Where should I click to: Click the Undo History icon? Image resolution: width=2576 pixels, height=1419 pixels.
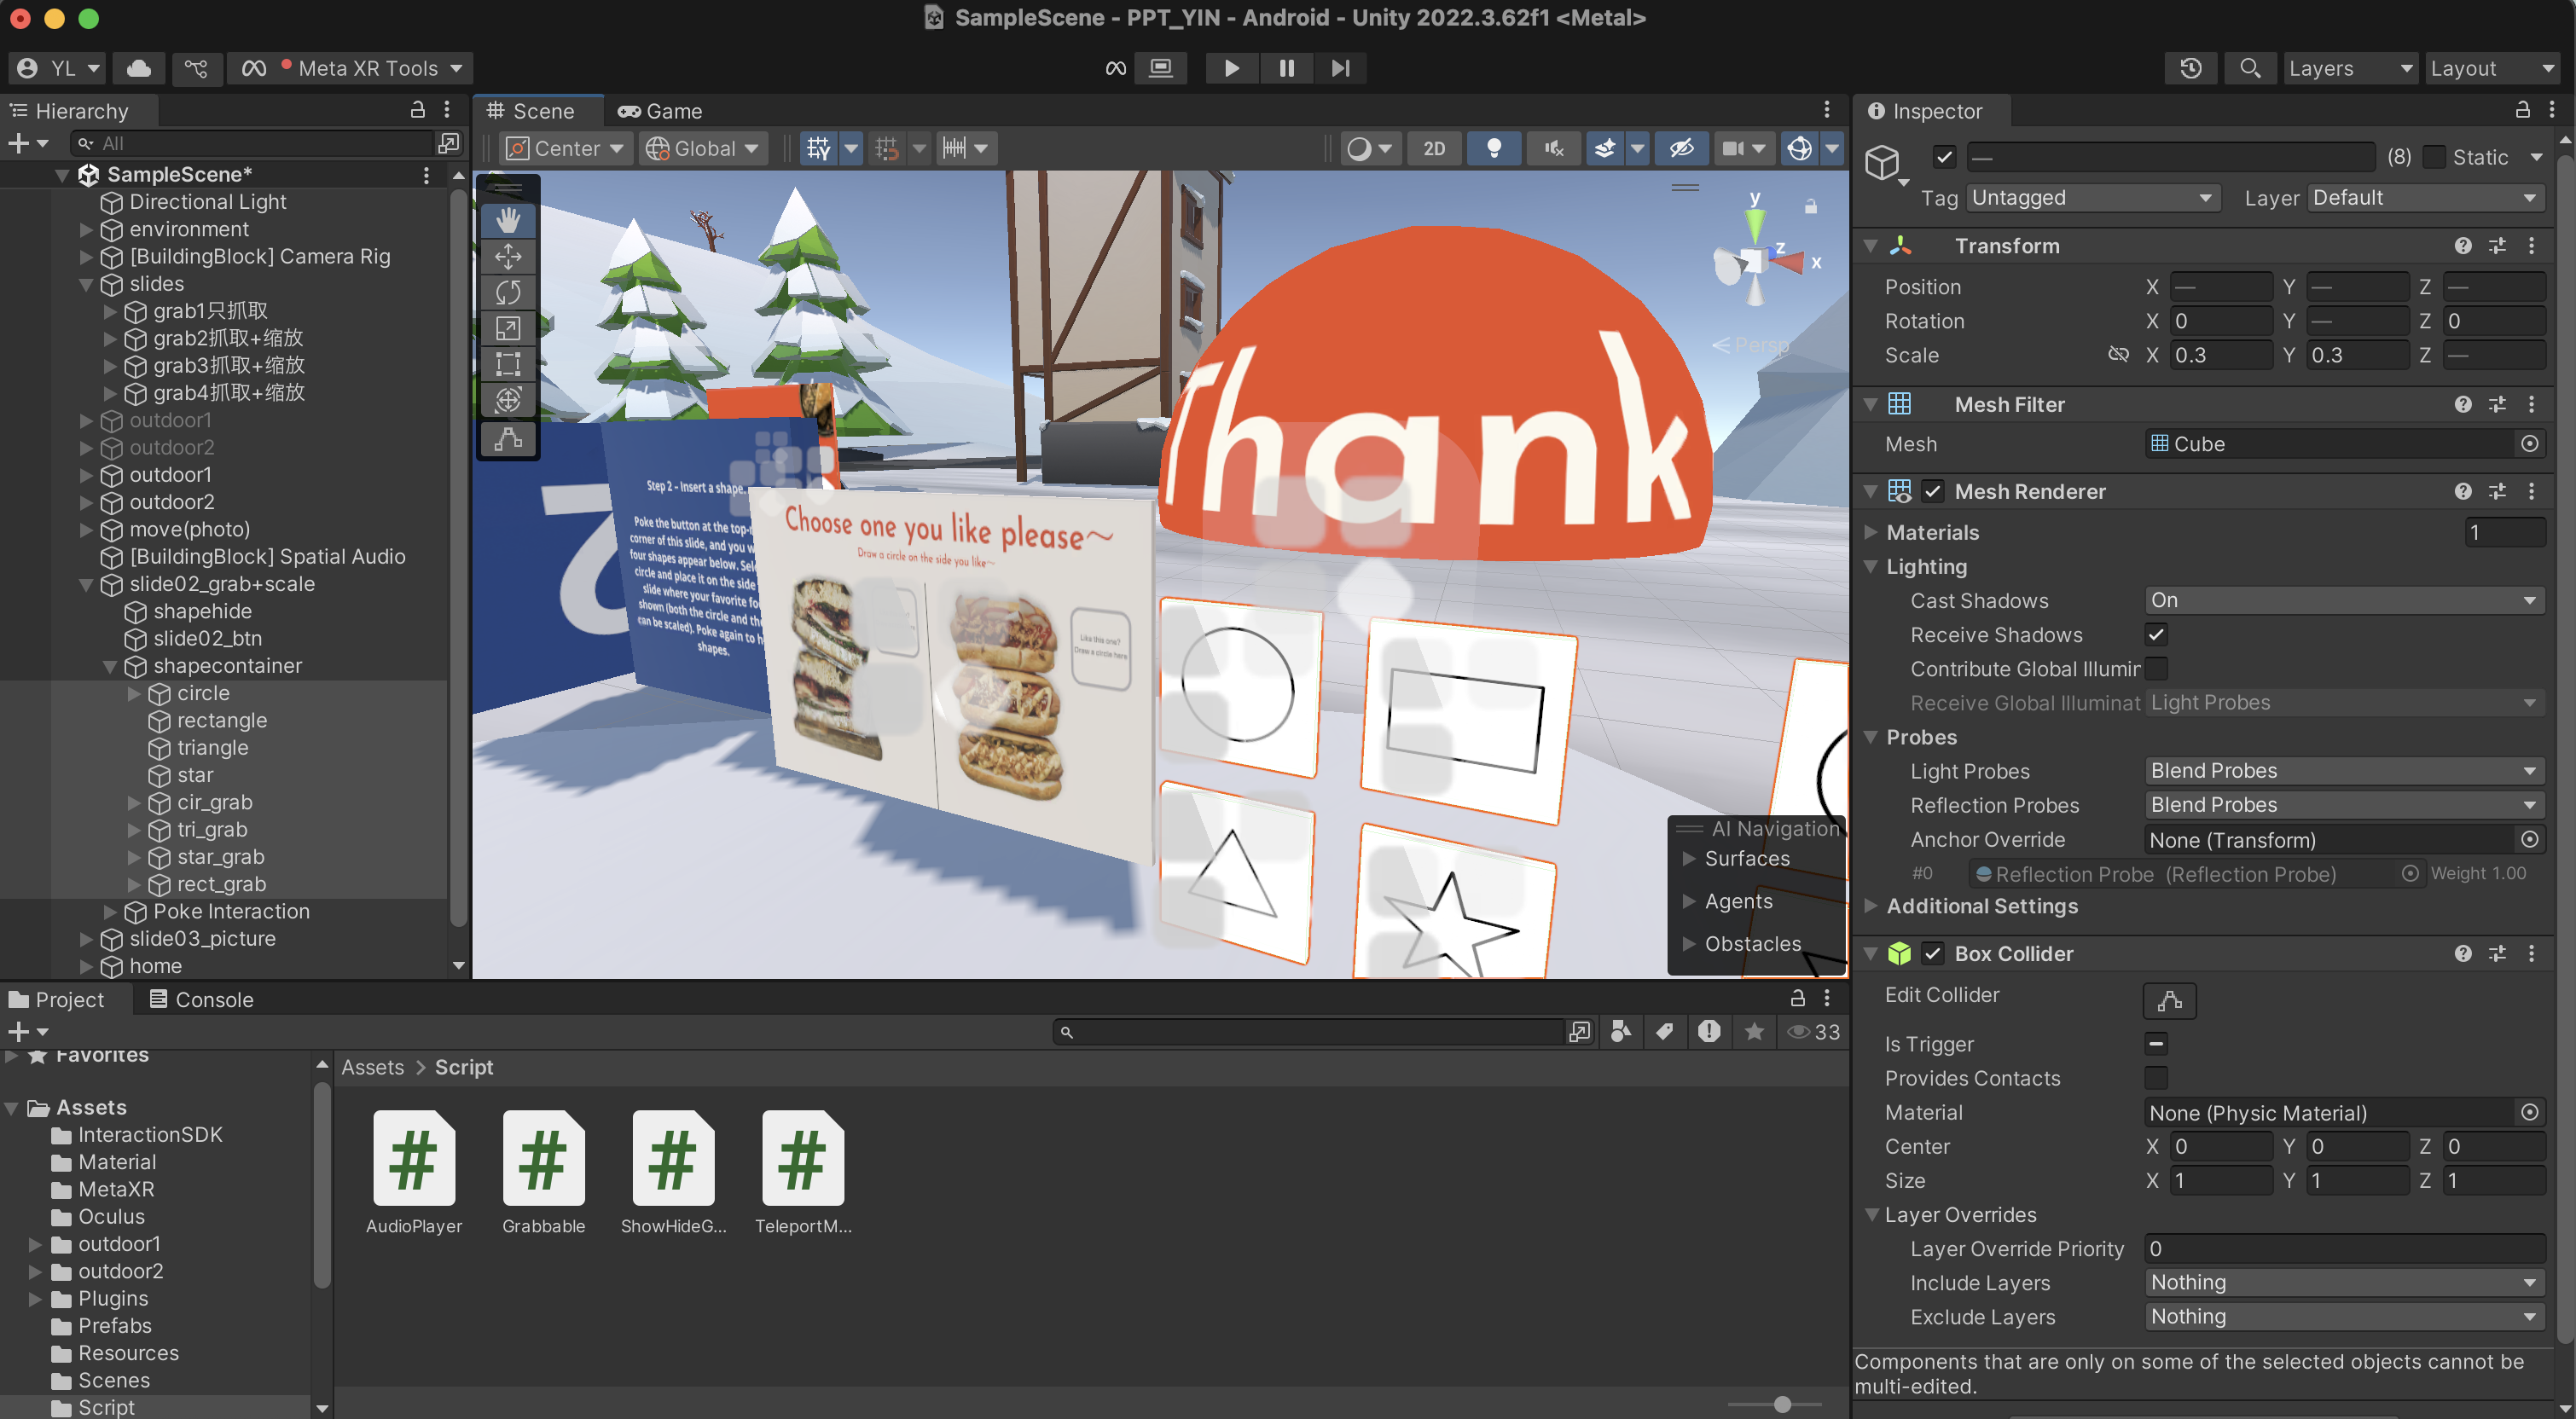(2190, 68)
